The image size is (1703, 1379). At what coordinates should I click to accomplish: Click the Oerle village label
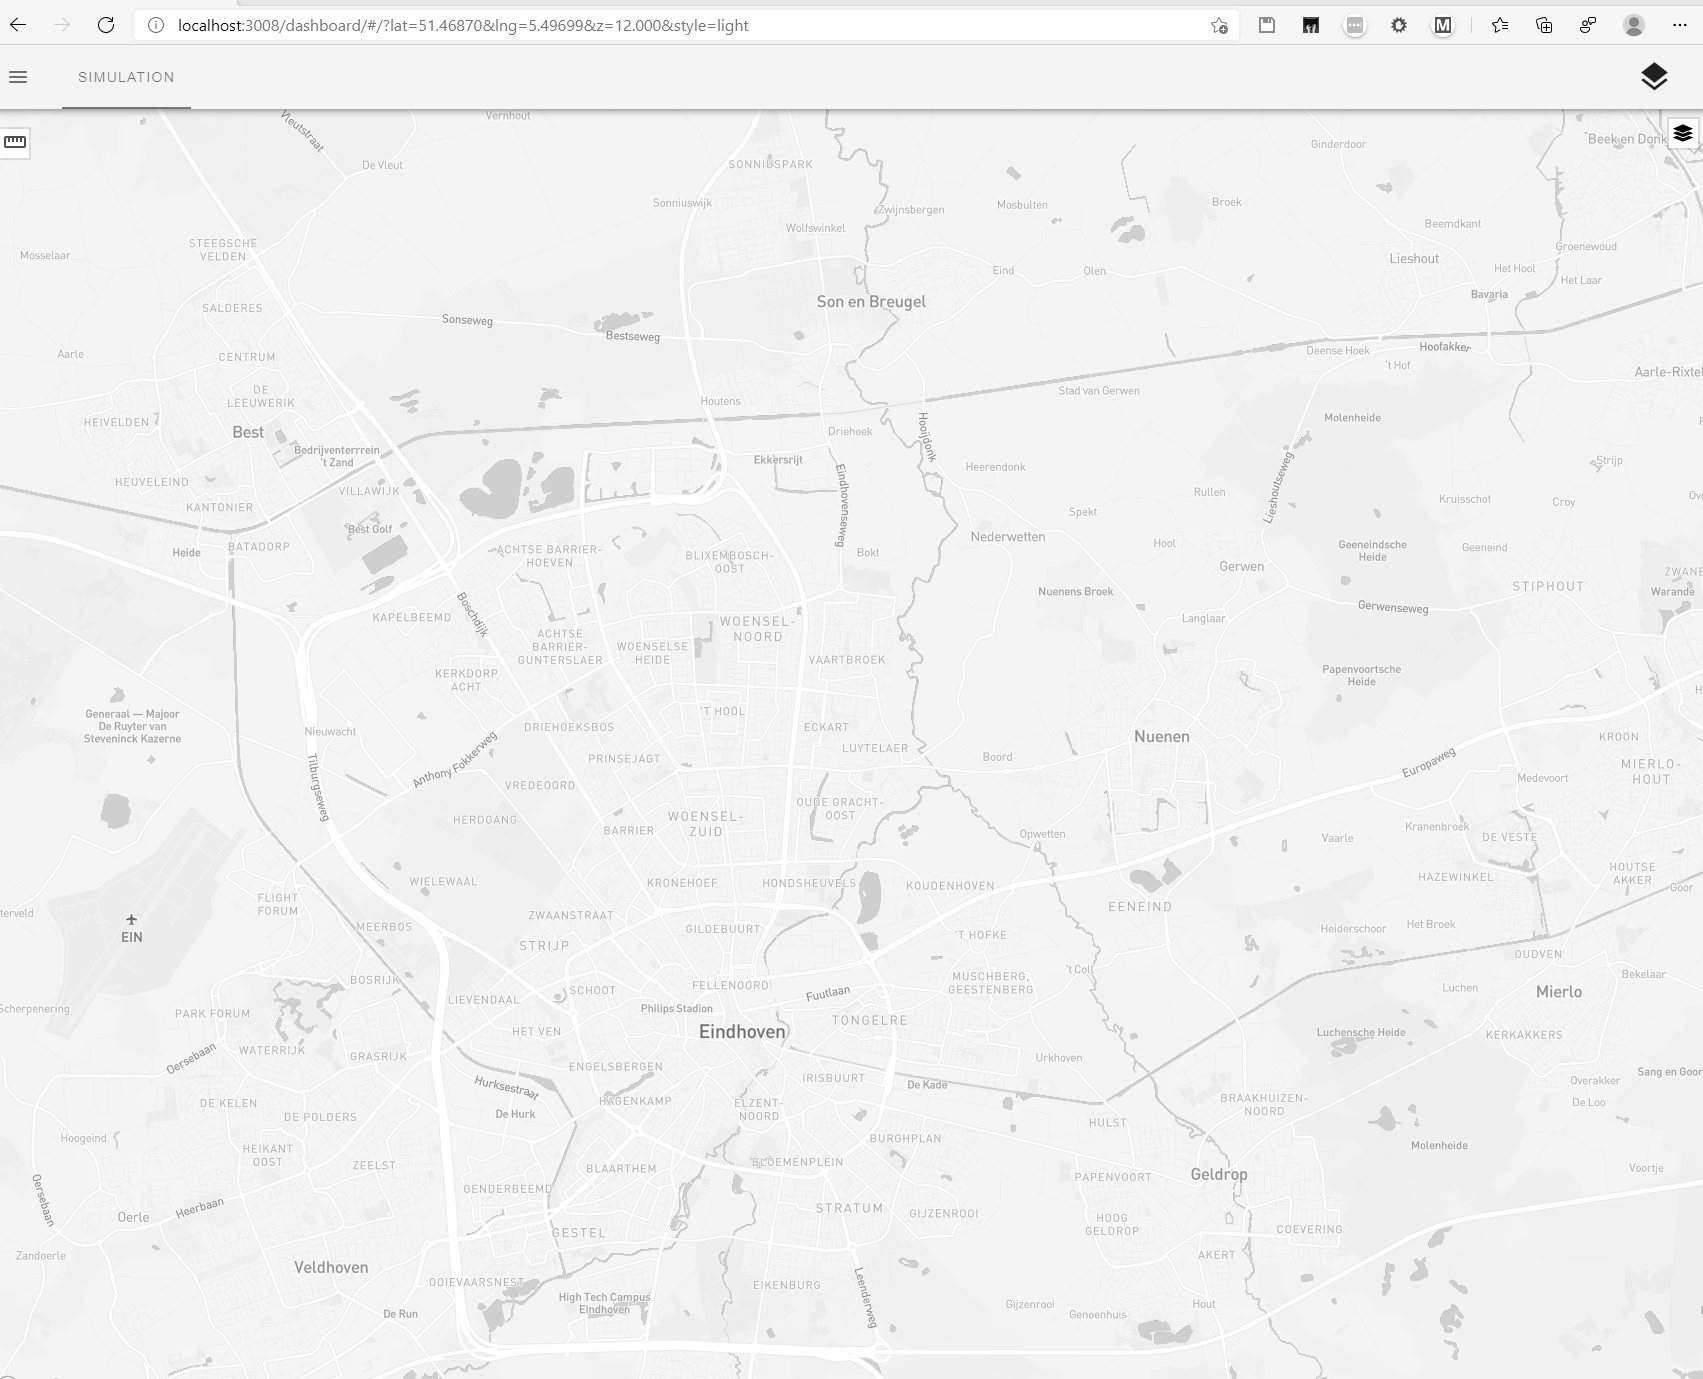click(x=133, y=1218)
